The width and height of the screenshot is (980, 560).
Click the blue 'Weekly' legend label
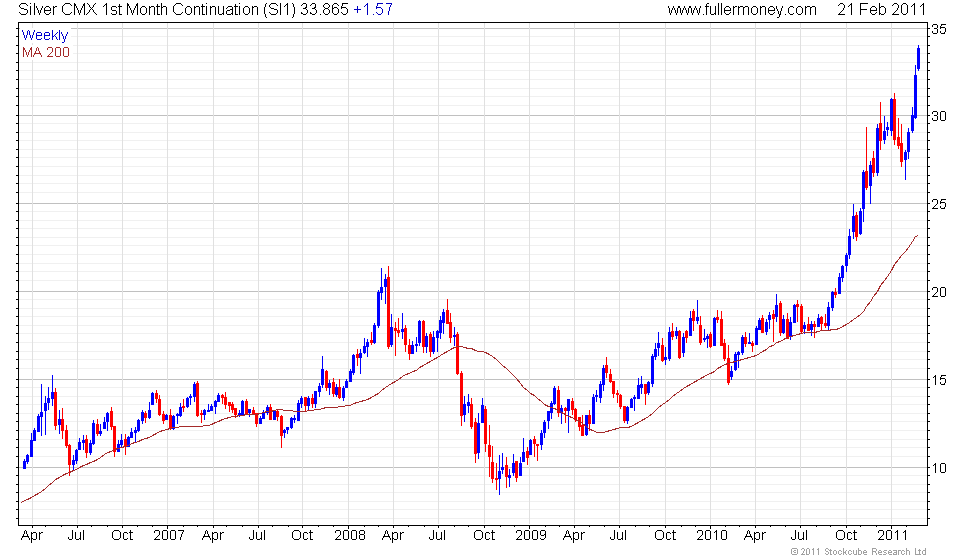(44, 36)
